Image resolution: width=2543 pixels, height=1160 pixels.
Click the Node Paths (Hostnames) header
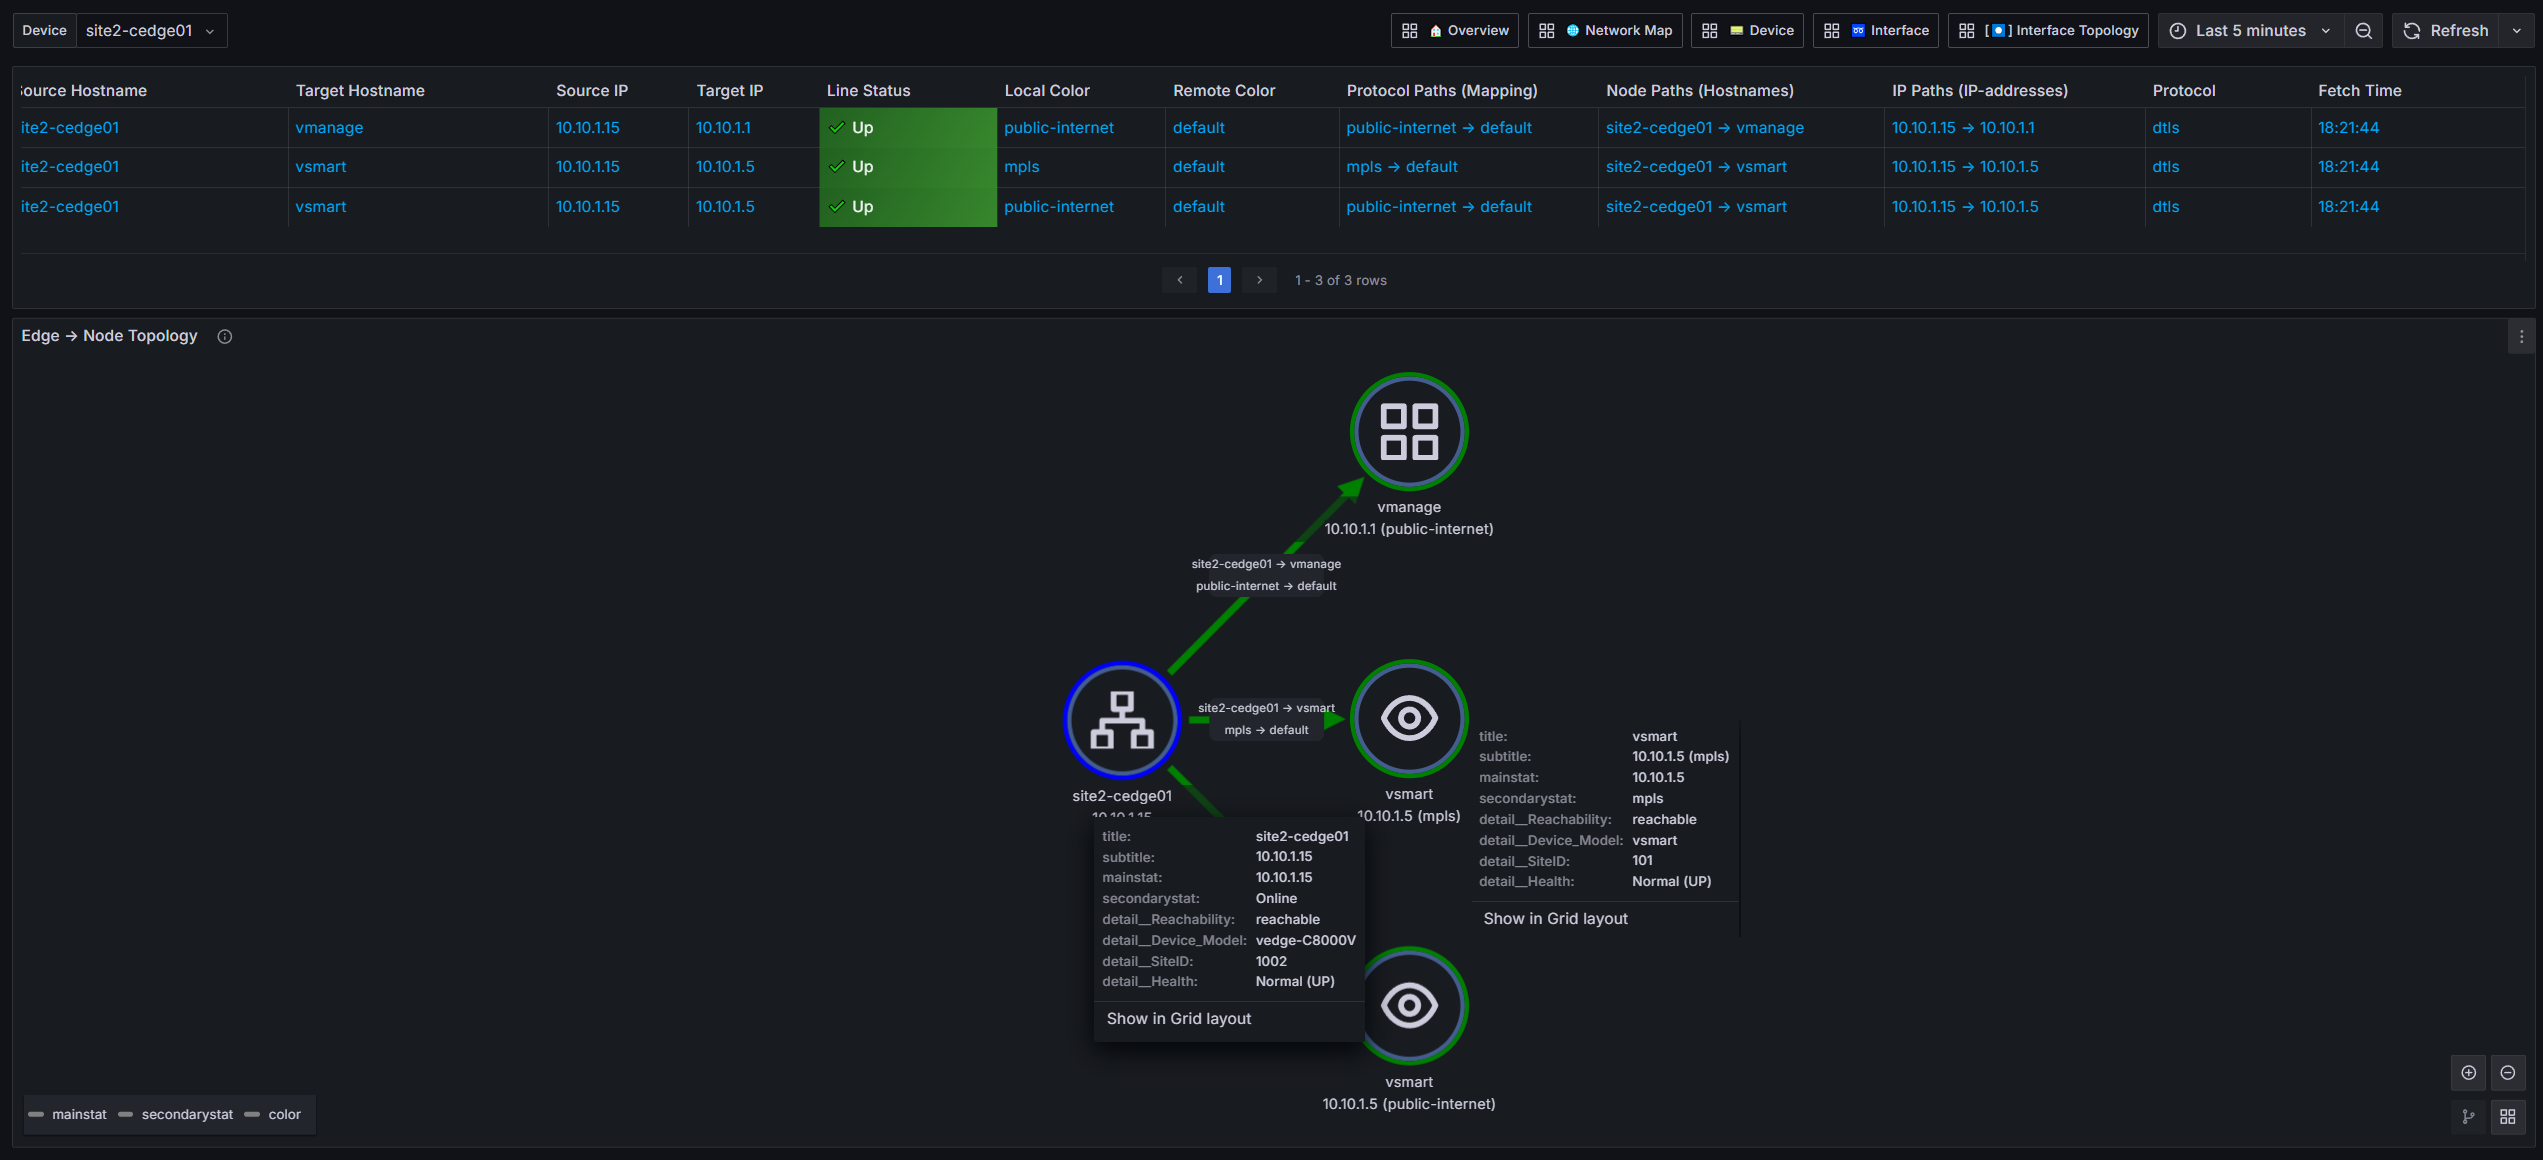pos(1700,90)
